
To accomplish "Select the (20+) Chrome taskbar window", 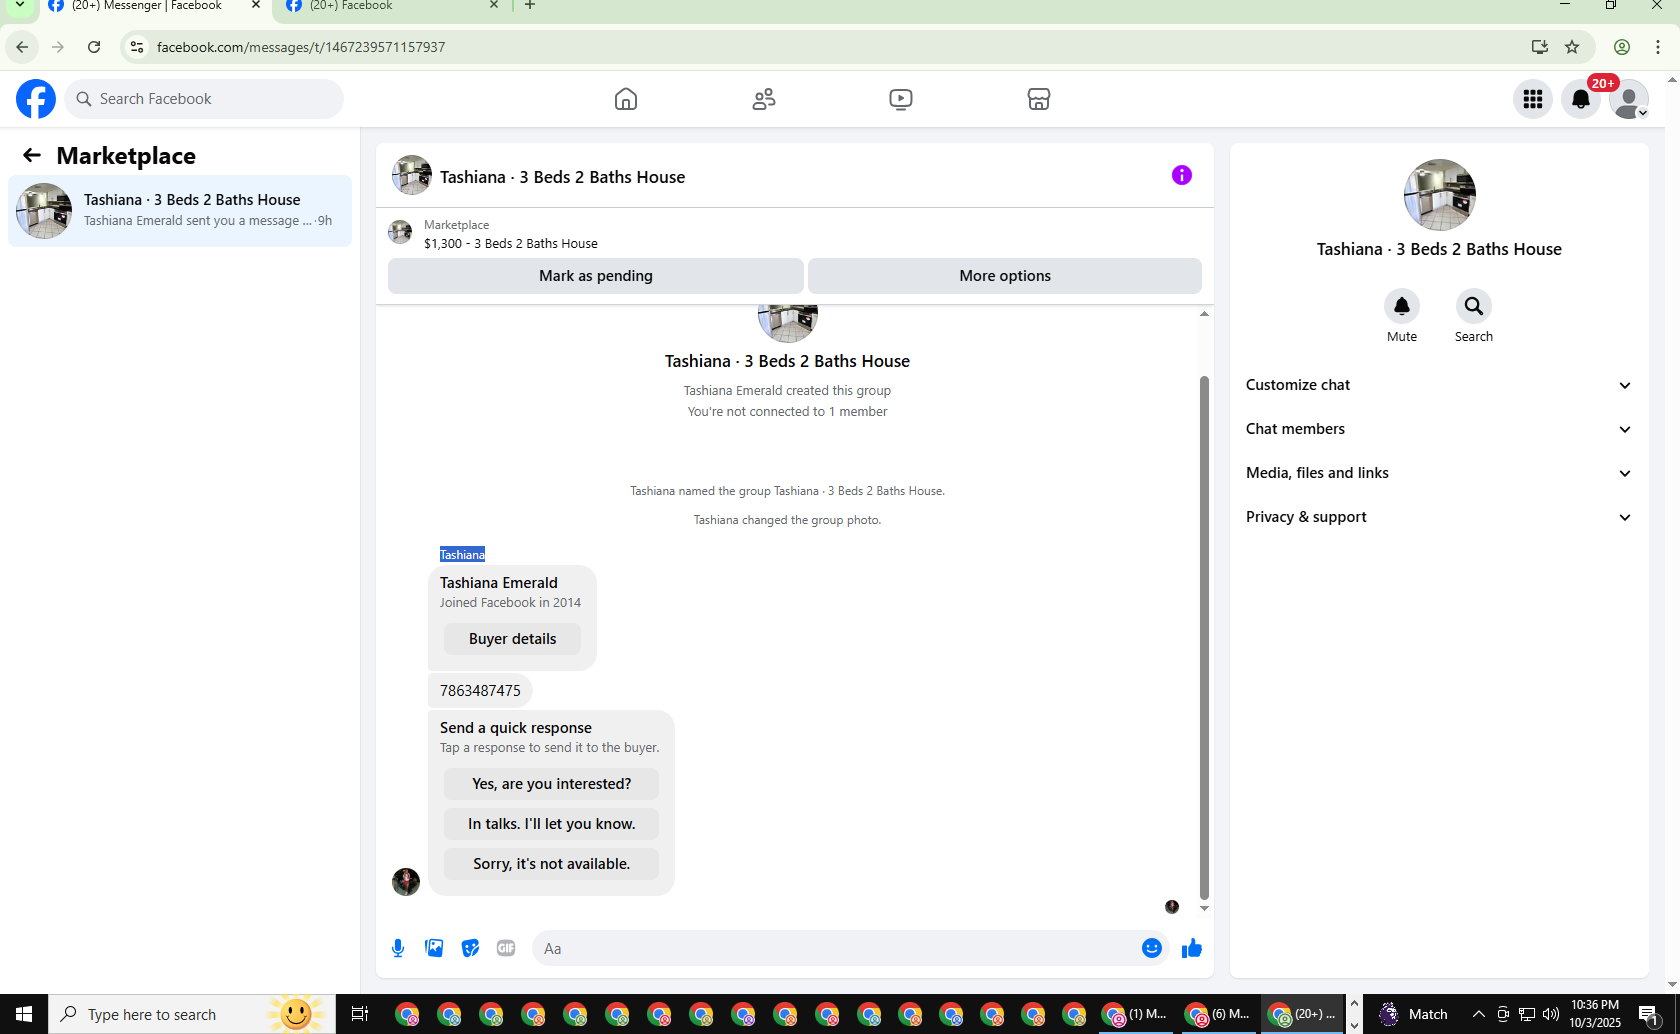I will [x=1302, y=1014].
